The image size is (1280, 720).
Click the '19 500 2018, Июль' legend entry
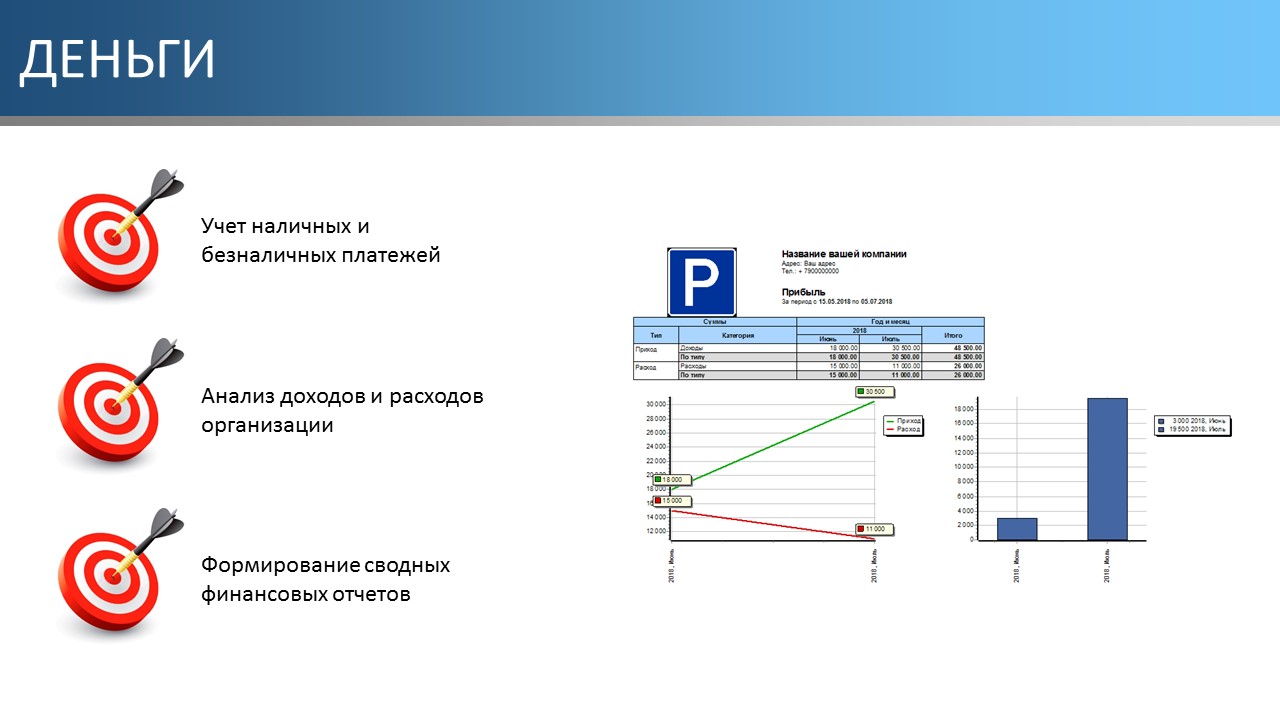pos(1191,430)
